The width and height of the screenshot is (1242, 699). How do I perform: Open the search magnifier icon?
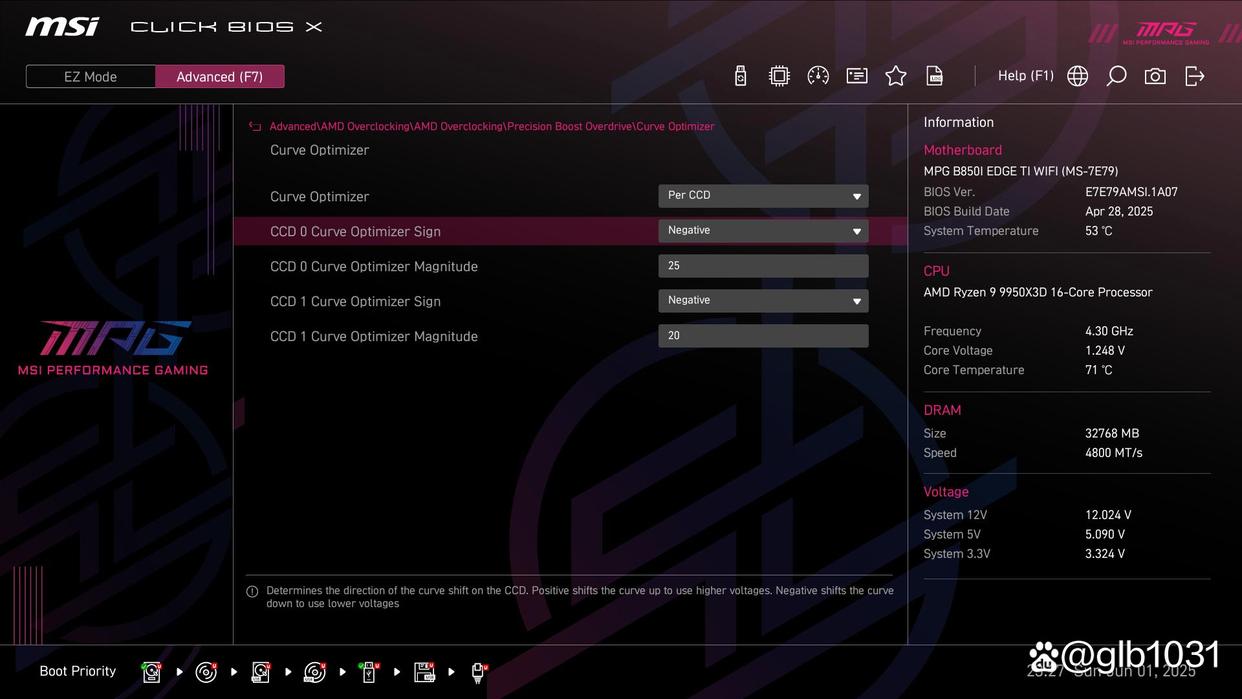point(1116,76)
